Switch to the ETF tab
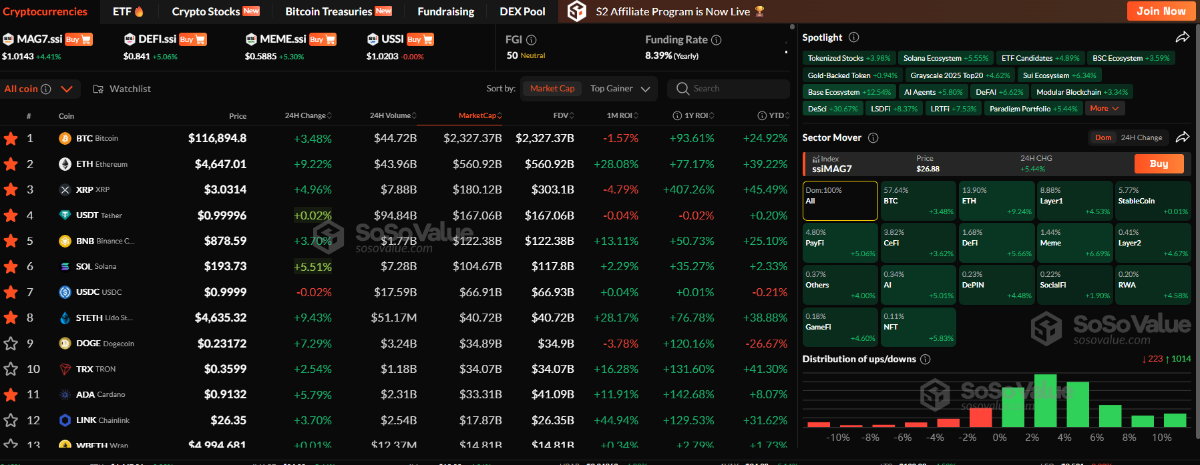The width and height of the screenshot is (1200, 465). coord(129,11)
